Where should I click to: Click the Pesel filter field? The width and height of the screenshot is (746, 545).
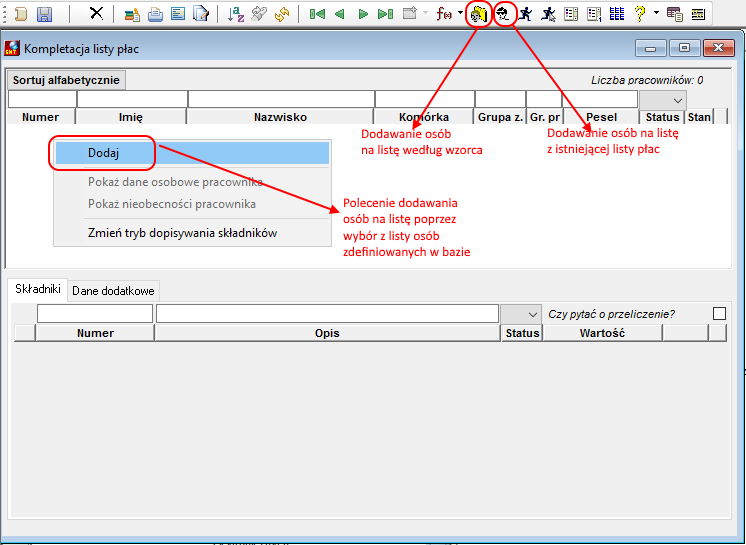click(x=600, y=99)
